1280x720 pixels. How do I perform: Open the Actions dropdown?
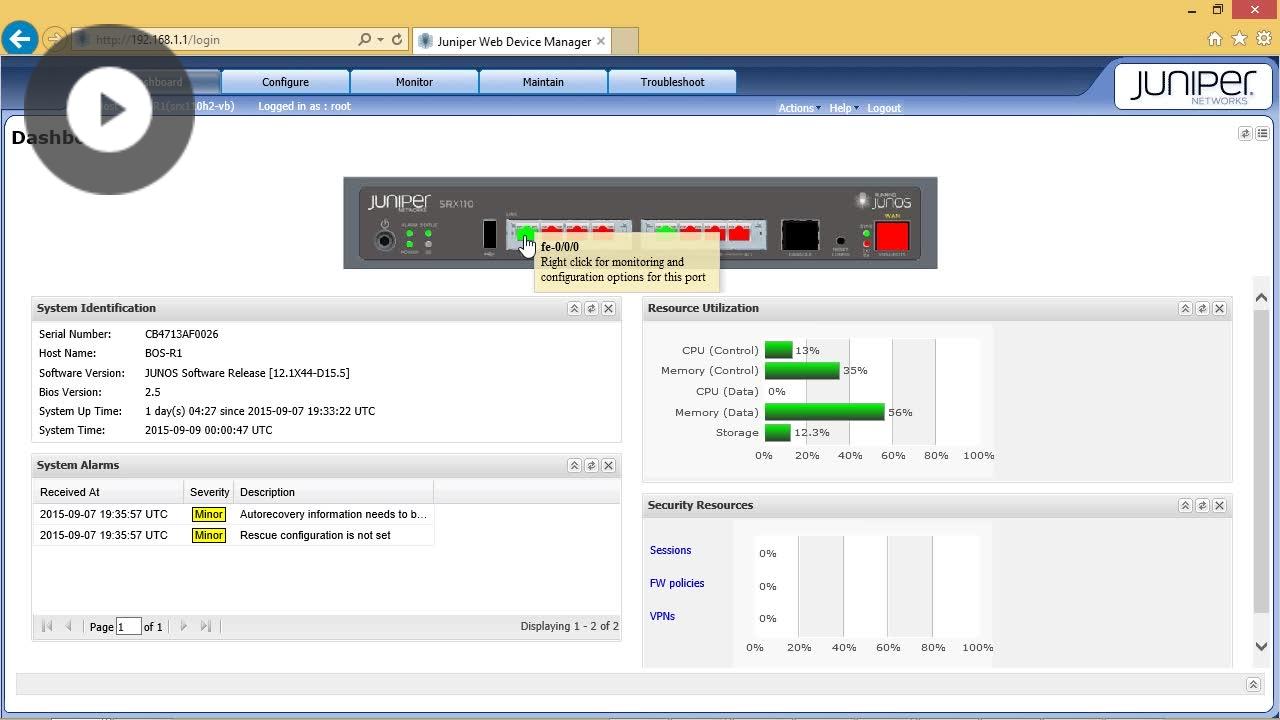point(796,107)
